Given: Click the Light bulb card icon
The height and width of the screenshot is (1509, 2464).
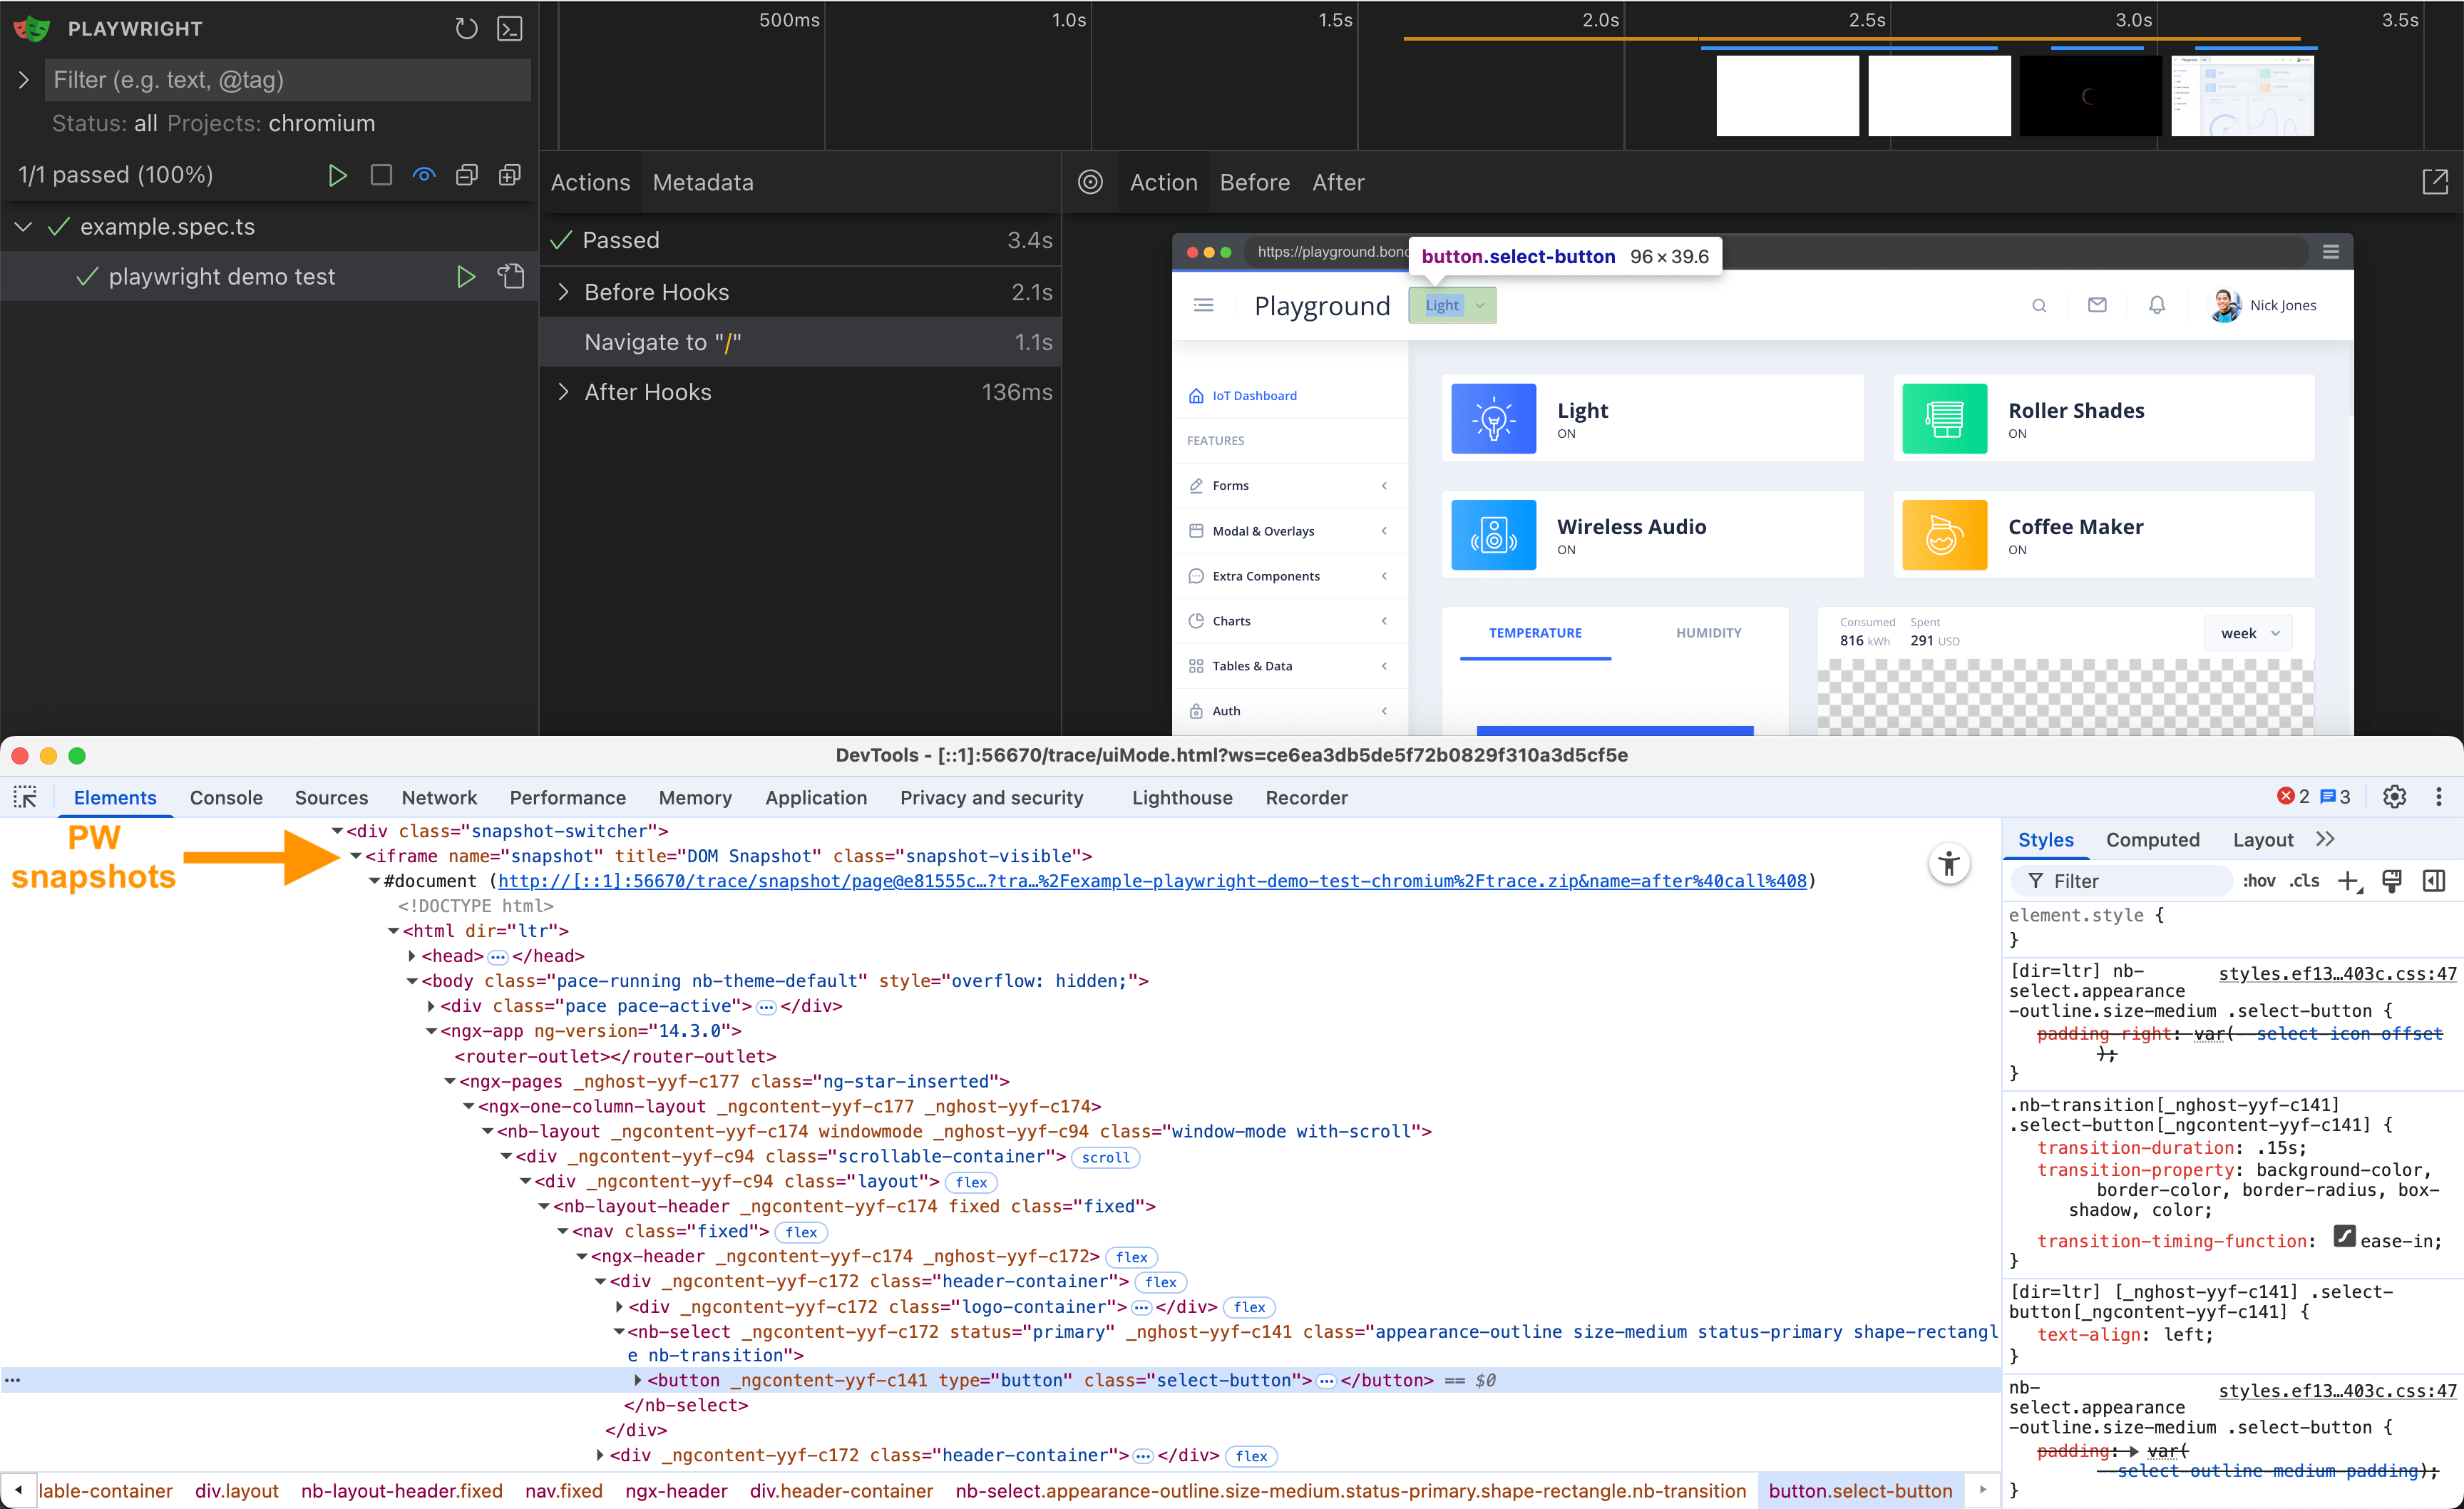Looking at the screenshot, I should point(1493,419).
